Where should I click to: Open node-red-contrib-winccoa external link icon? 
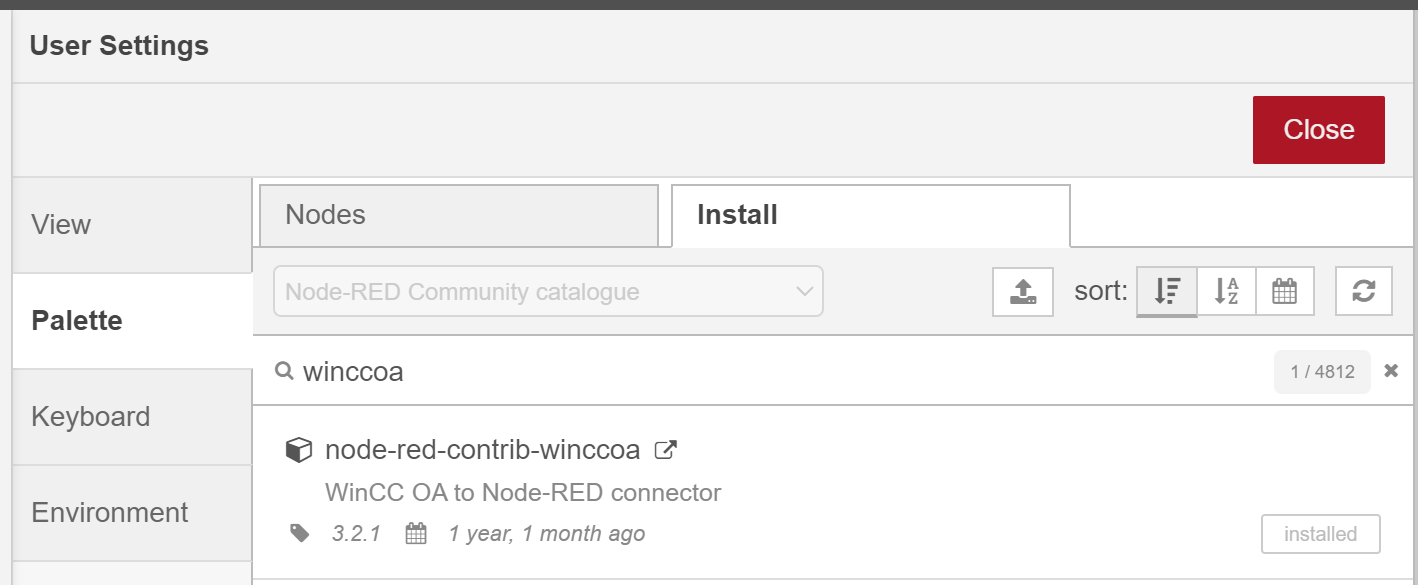point(665,450)
